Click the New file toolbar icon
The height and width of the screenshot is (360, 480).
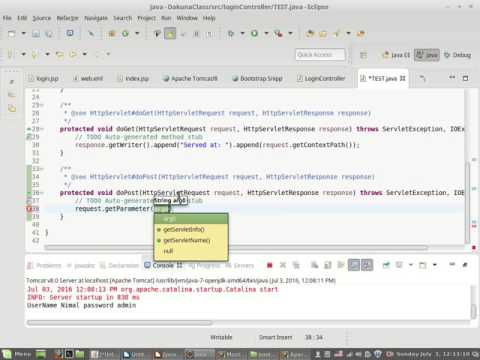(12, 34)
